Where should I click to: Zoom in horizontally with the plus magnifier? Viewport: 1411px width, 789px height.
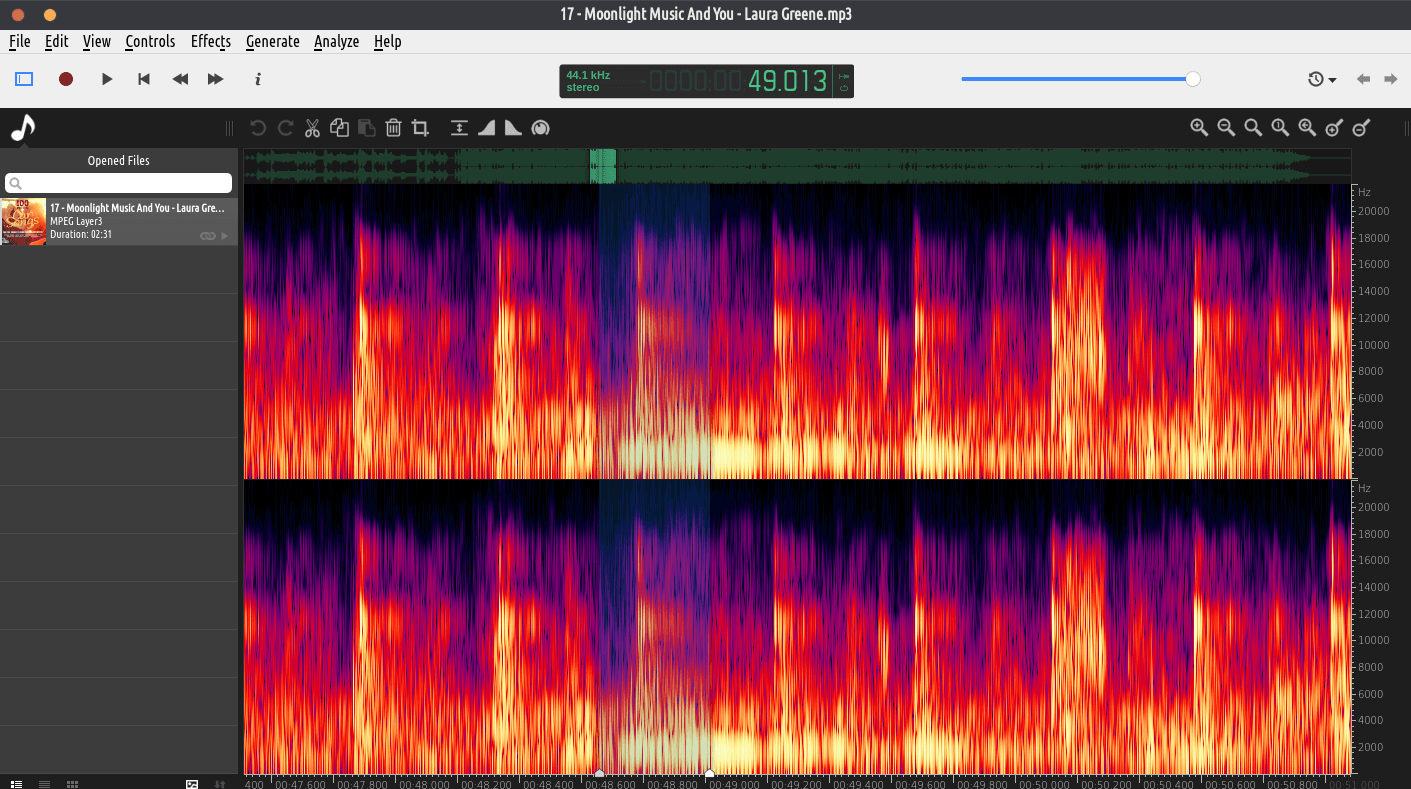coord(1199,127)
